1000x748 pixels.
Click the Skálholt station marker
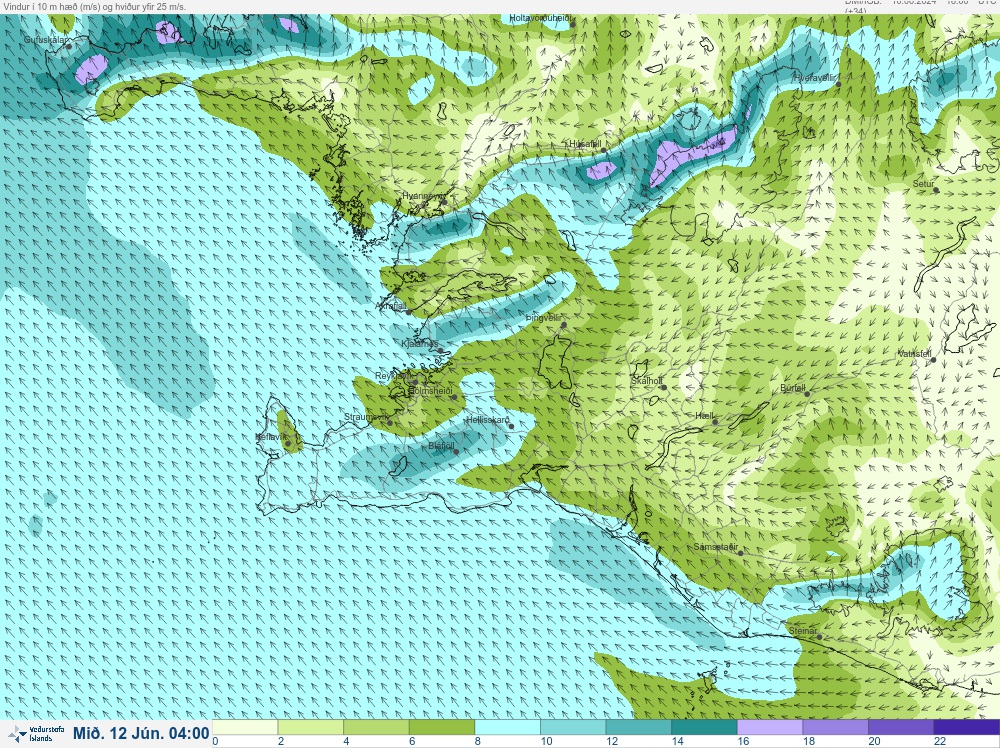click(x=664, y=387)
